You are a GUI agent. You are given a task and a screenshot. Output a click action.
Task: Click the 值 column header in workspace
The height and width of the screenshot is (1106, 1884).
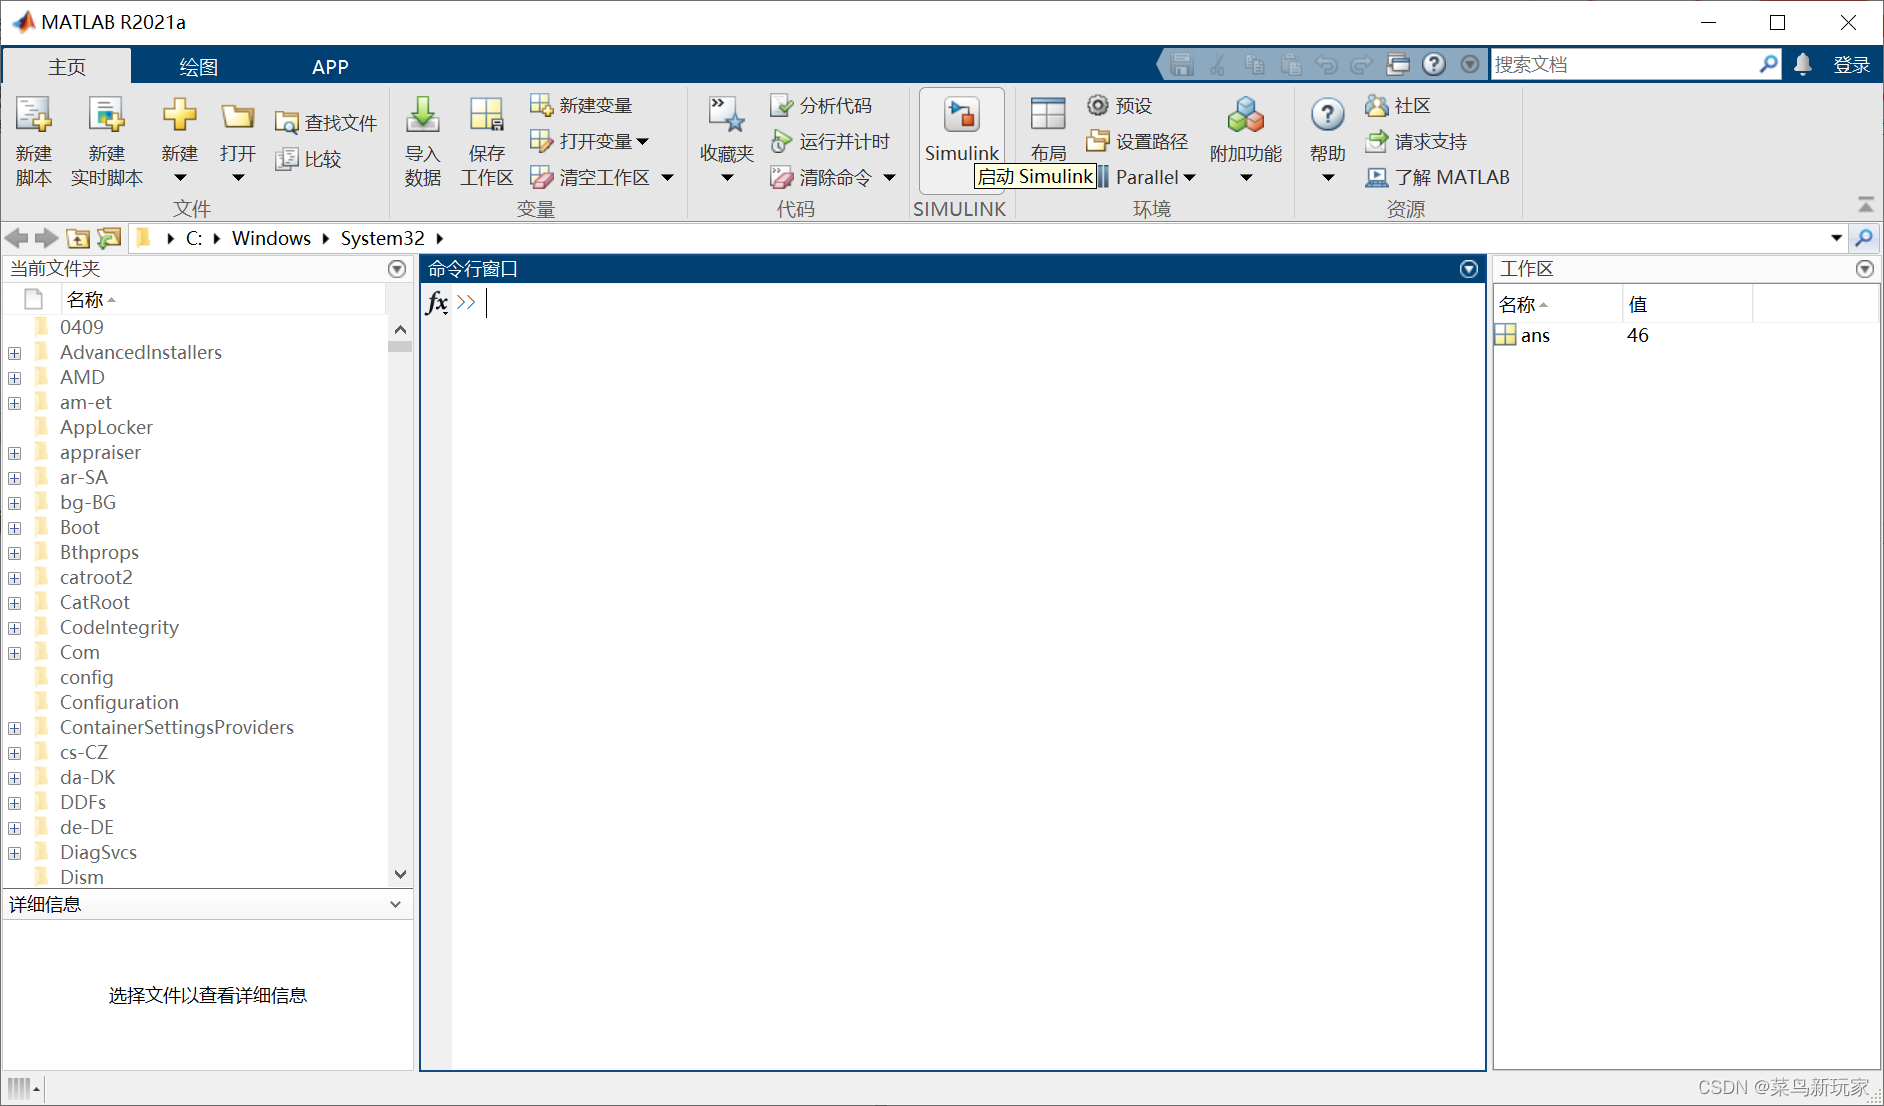point(1687,304)
